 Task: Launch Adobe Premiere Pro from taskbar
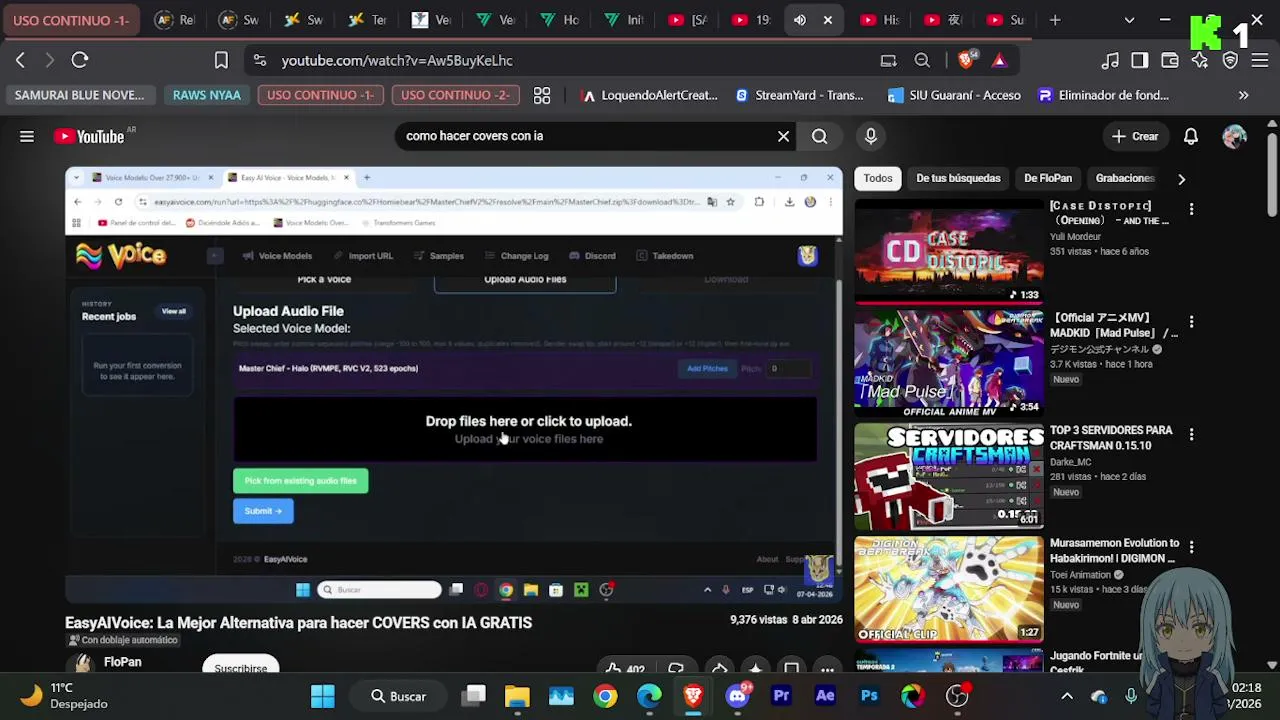[781, 696]
